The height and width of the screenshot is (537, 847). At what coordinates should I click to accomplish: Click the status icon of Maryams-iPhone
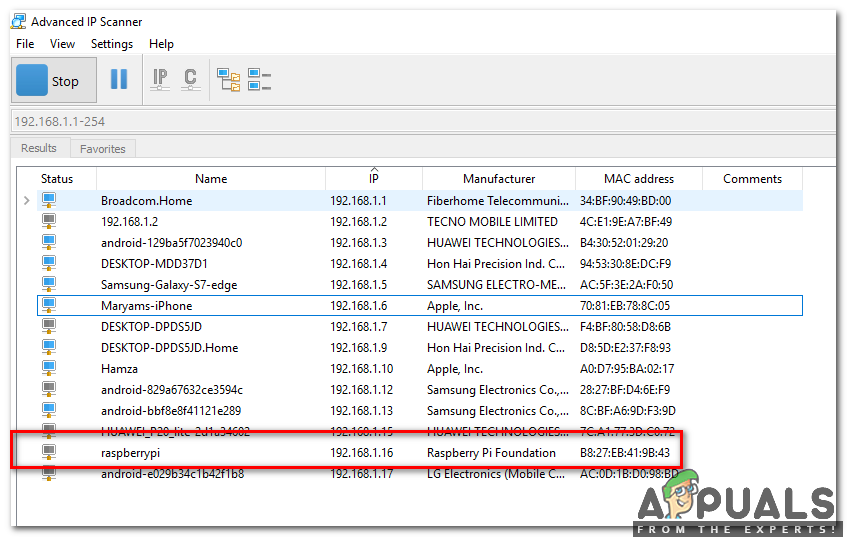pyautogui.click(x=48, y=306)
